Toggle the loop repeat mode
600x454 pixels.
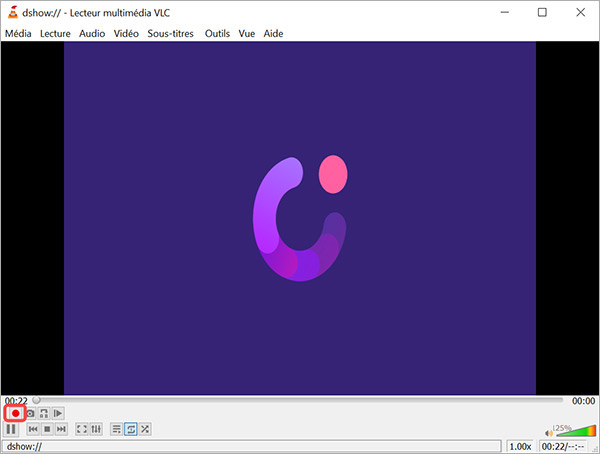point(131,429)
